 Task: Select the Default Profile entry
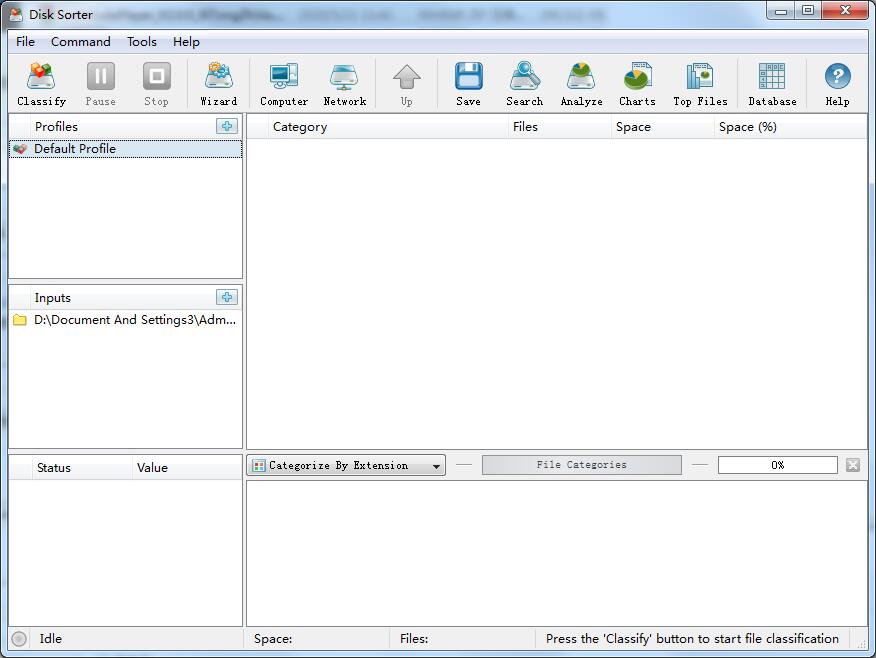[x=75, y=149]
